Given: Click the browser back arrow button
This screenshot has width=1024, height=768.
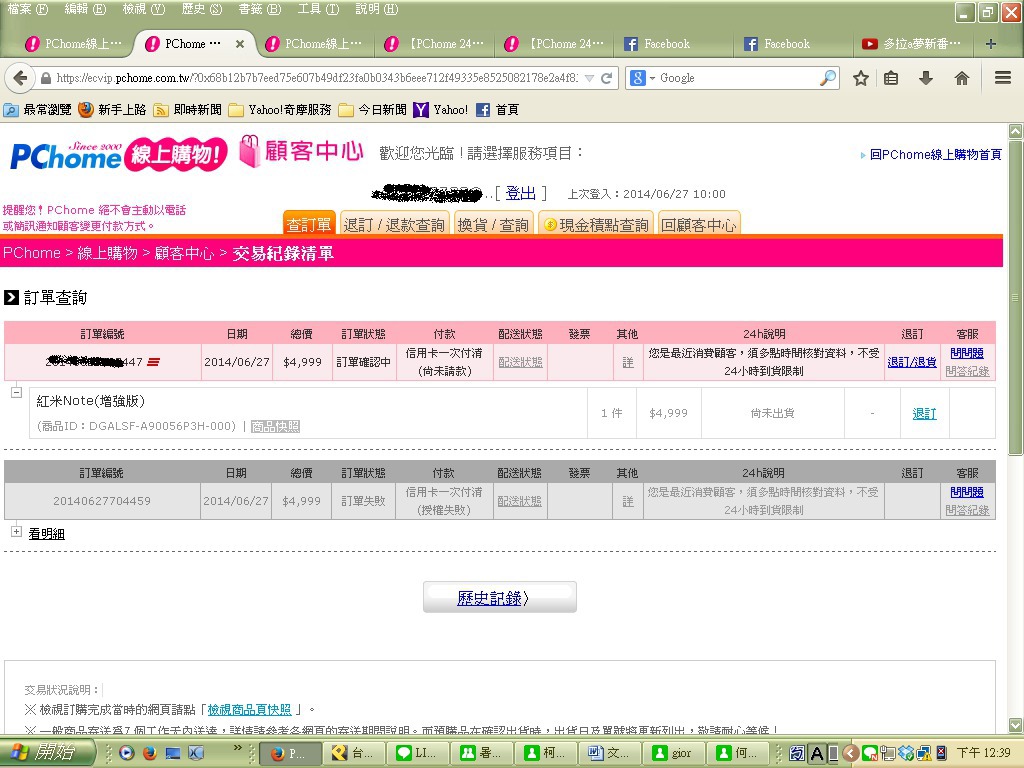Looking at the screenshot, I should pos(20,78).
